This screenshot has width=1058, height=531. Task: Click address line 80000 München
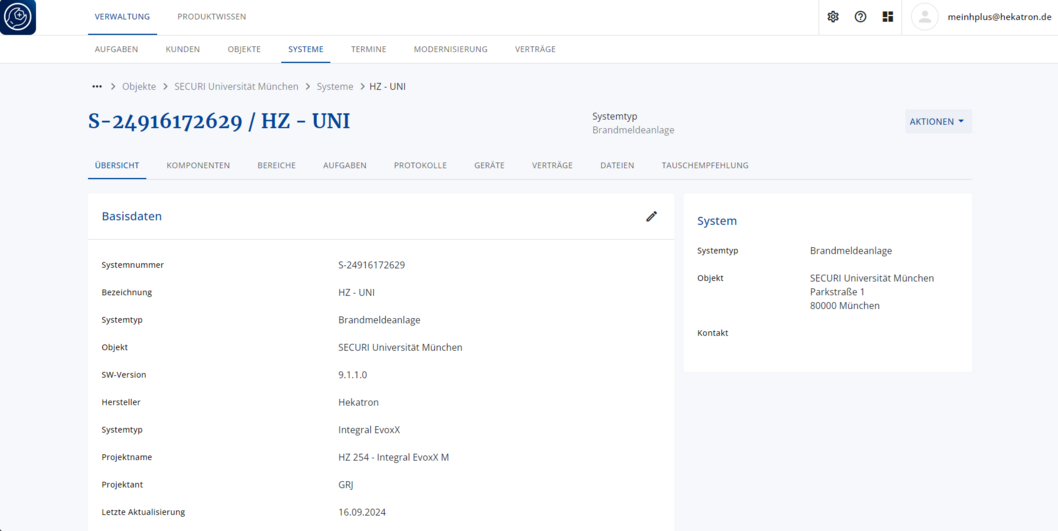pos(845,306)
